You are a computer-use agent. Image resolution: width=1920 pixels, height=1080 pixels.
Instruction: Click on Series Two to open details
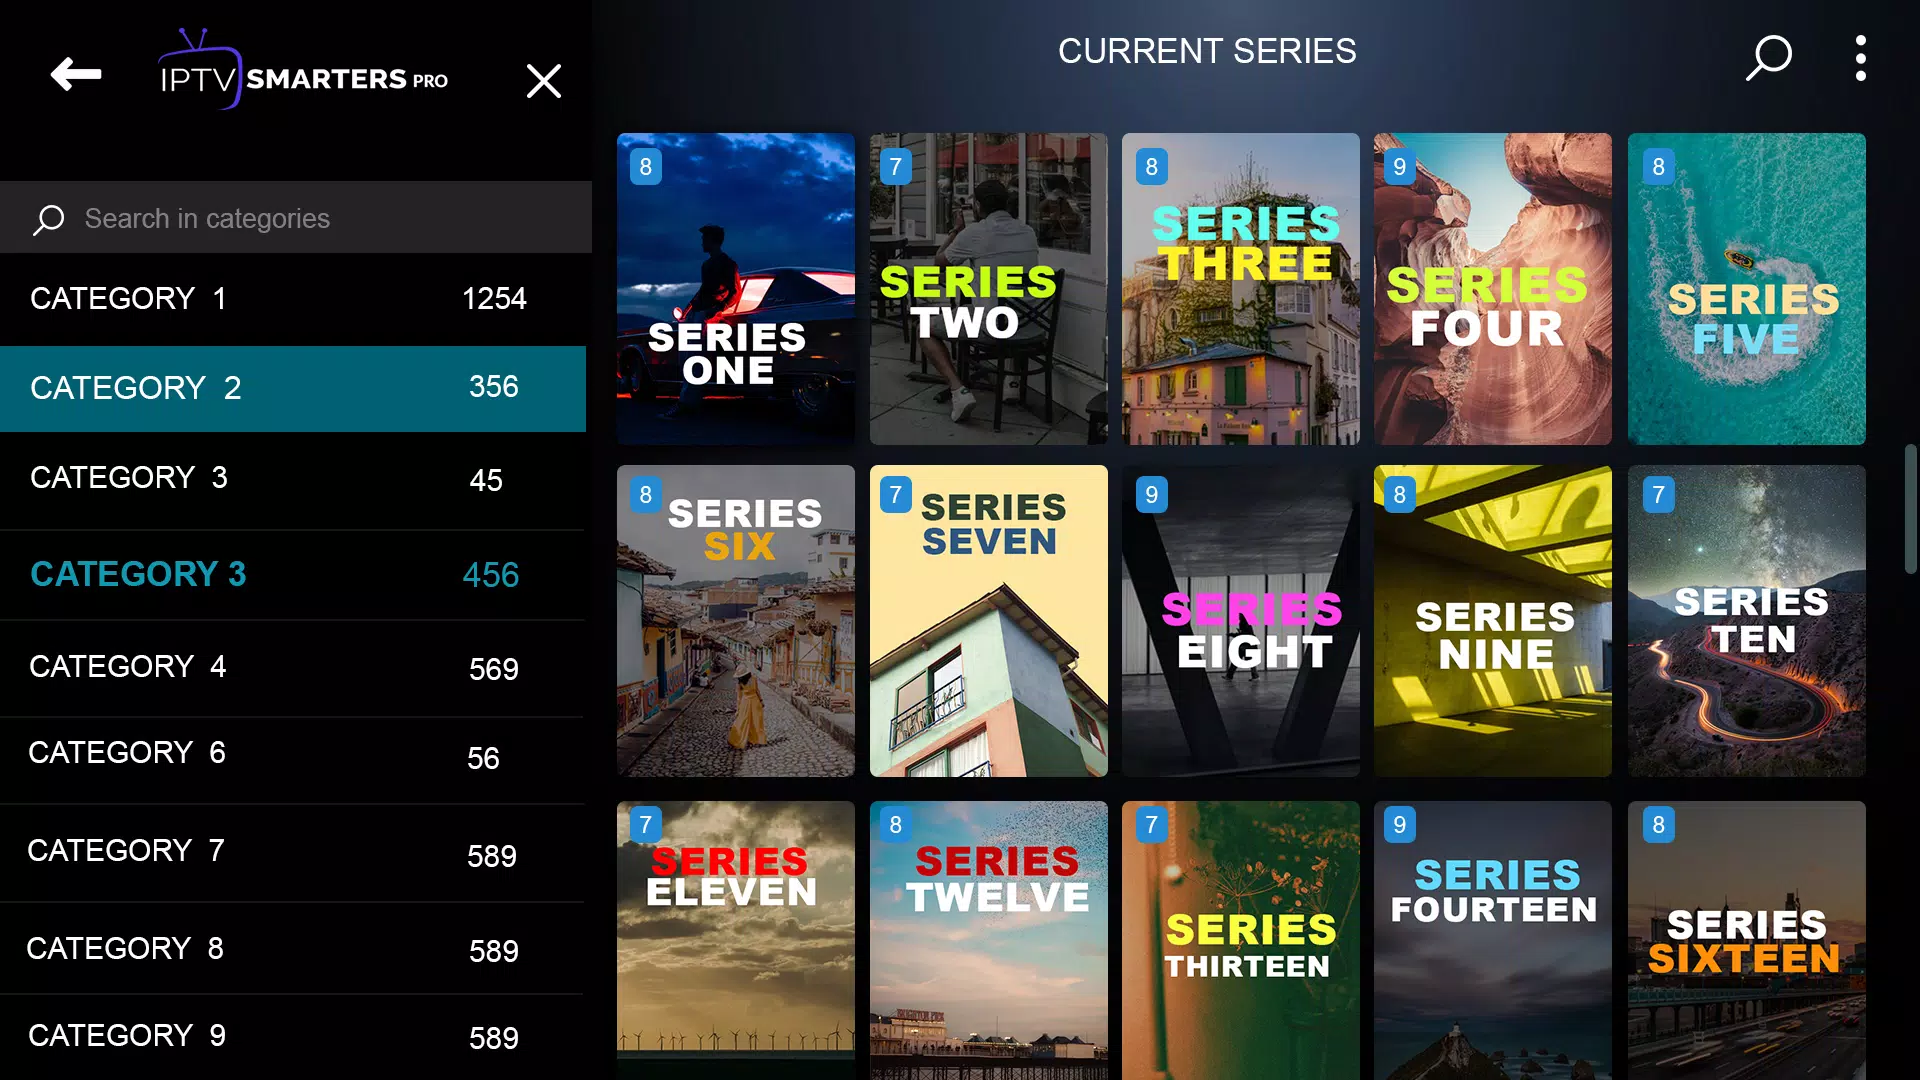[988, 289]
